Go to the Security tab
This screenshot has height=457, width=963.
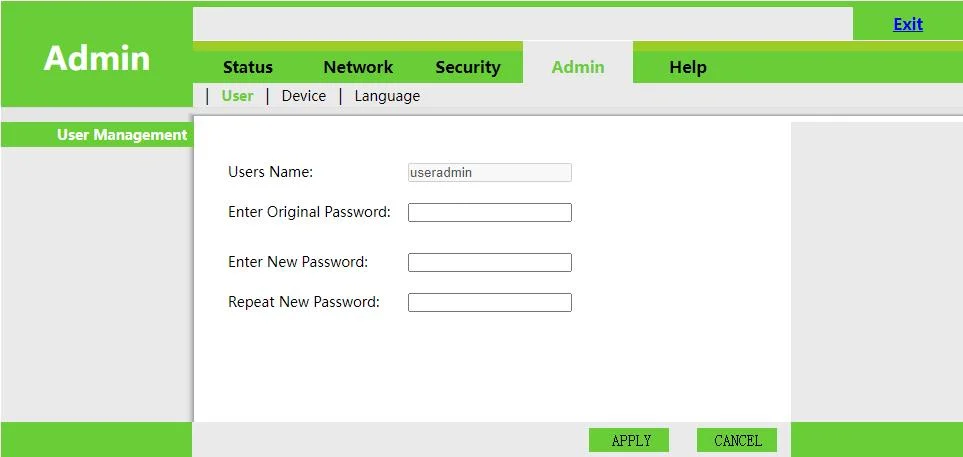coord(467,67)
